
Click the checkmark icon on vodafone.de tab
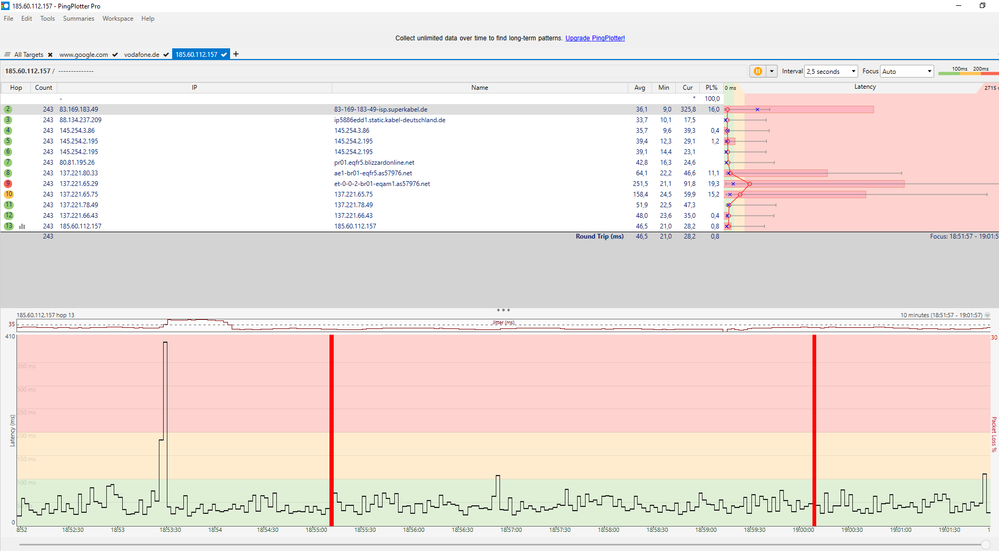click(165, 54)
